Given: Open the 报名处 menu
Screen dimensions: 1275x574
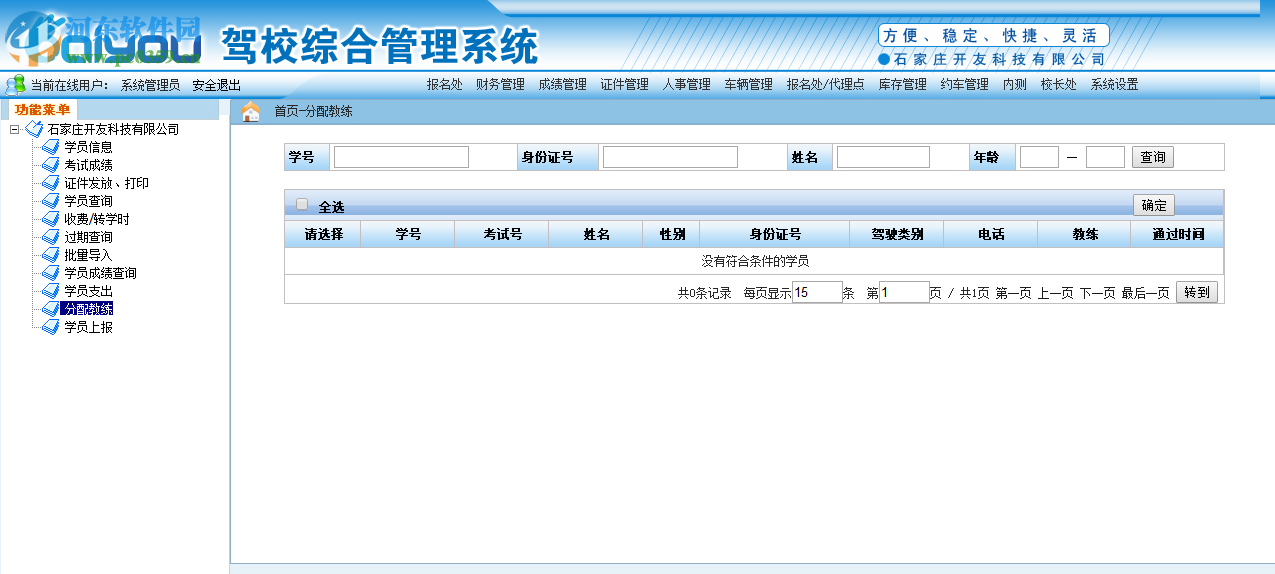Looking at the screenshot, I should pyautogui.click(x=444, y=85).
